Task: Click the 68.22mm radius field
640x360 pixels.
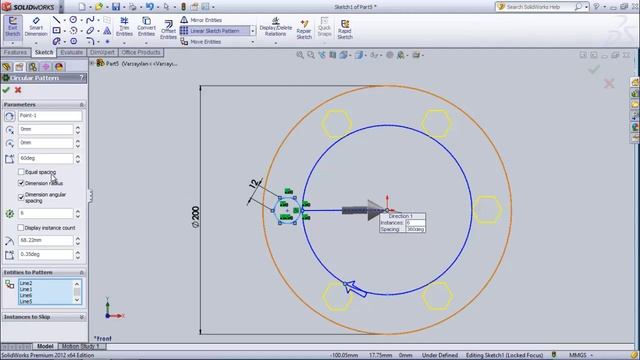Action: click(x=45, y=240)
